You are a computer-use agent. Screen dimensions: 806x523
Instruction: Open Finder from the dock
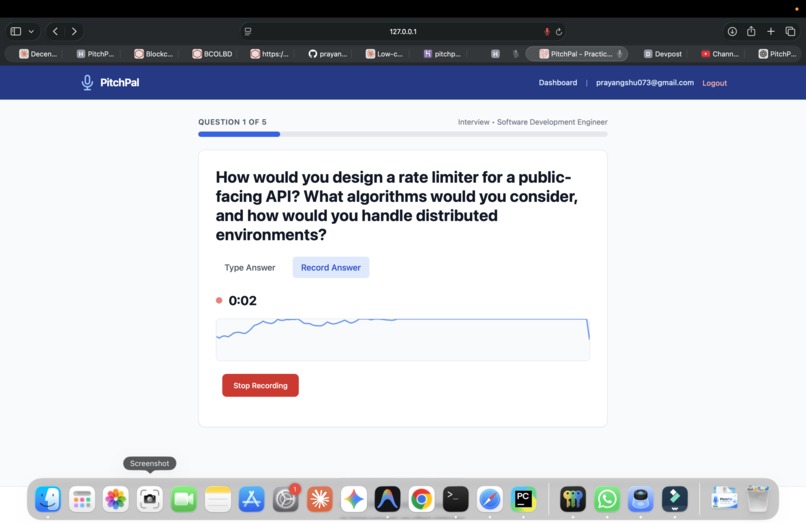point(48,499)
